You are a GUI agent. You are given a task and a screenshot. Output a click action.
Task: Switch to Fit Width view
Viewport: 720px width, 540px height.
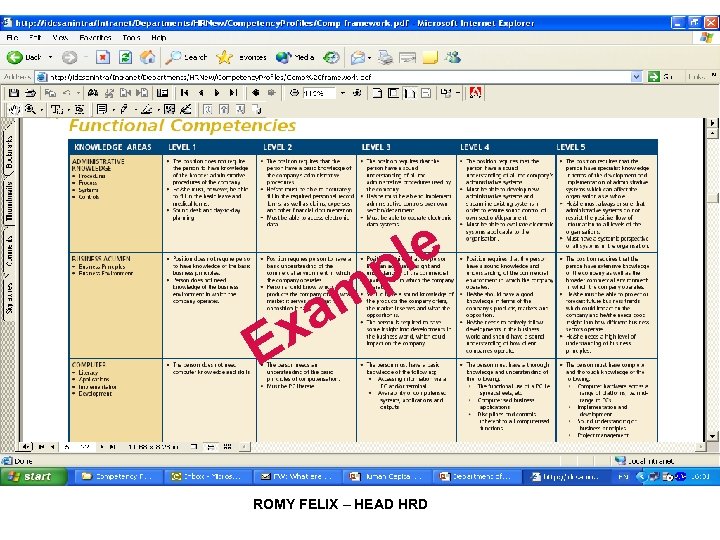410,93
